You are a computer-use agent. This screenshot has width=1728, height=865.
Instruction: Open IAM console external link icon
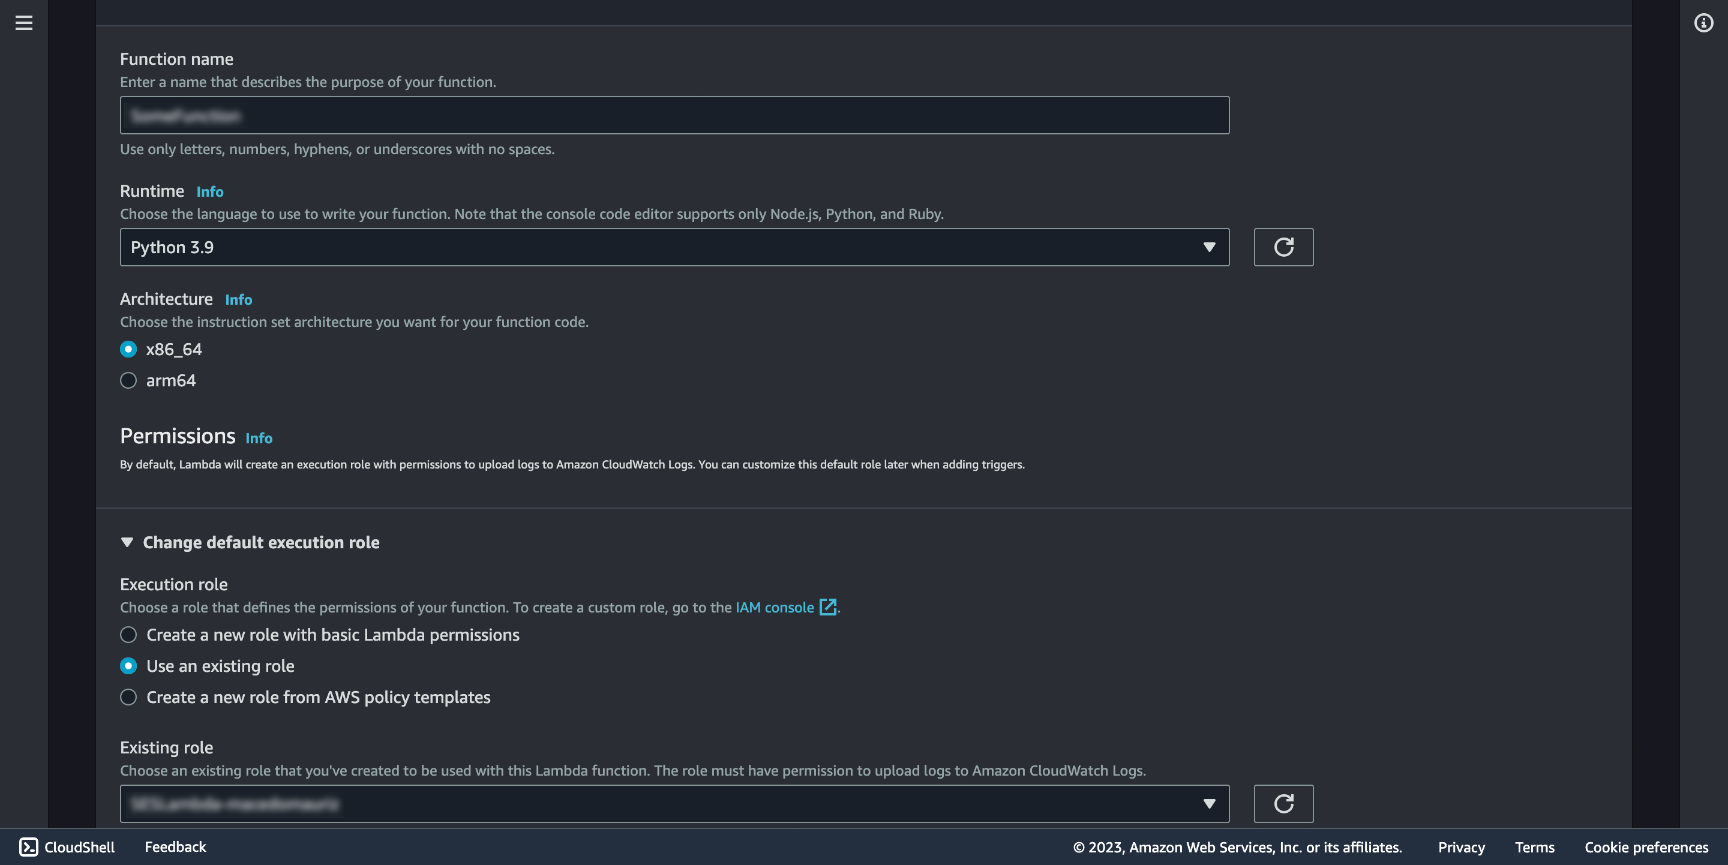tap(828, 607)
